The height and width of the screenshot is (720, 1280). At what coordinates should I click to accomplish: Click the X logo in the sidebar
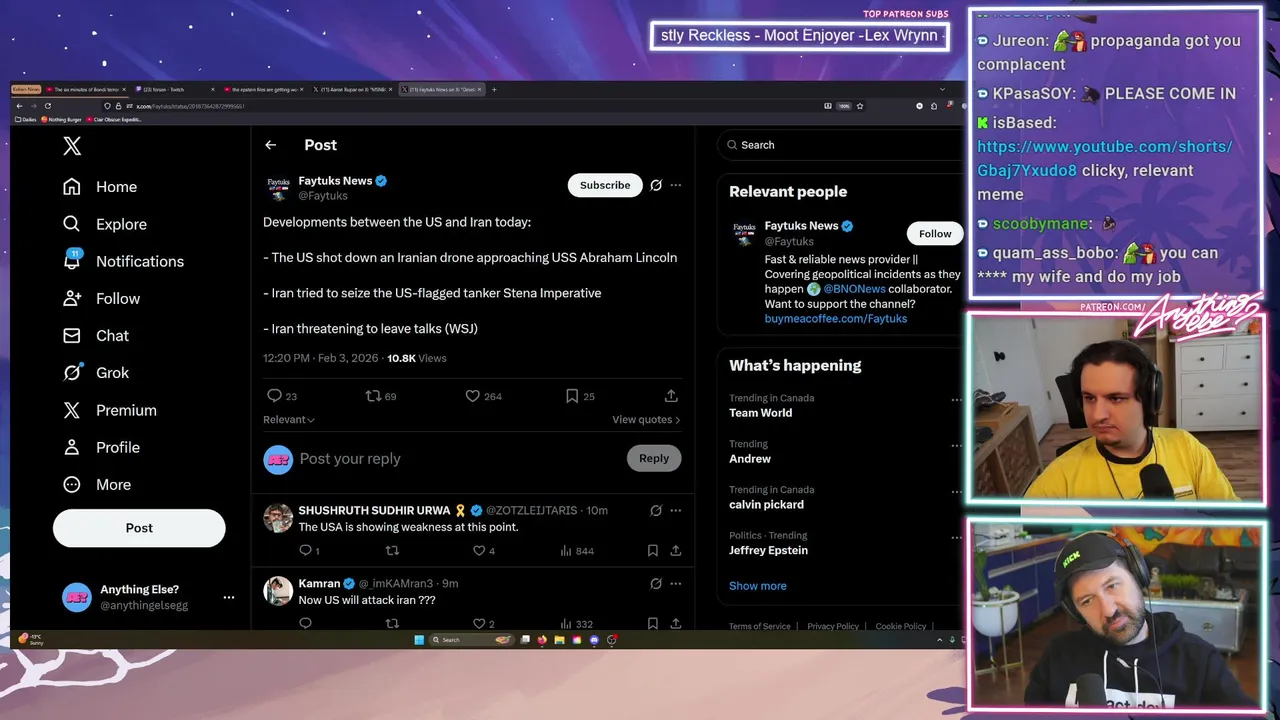(72, 146)
